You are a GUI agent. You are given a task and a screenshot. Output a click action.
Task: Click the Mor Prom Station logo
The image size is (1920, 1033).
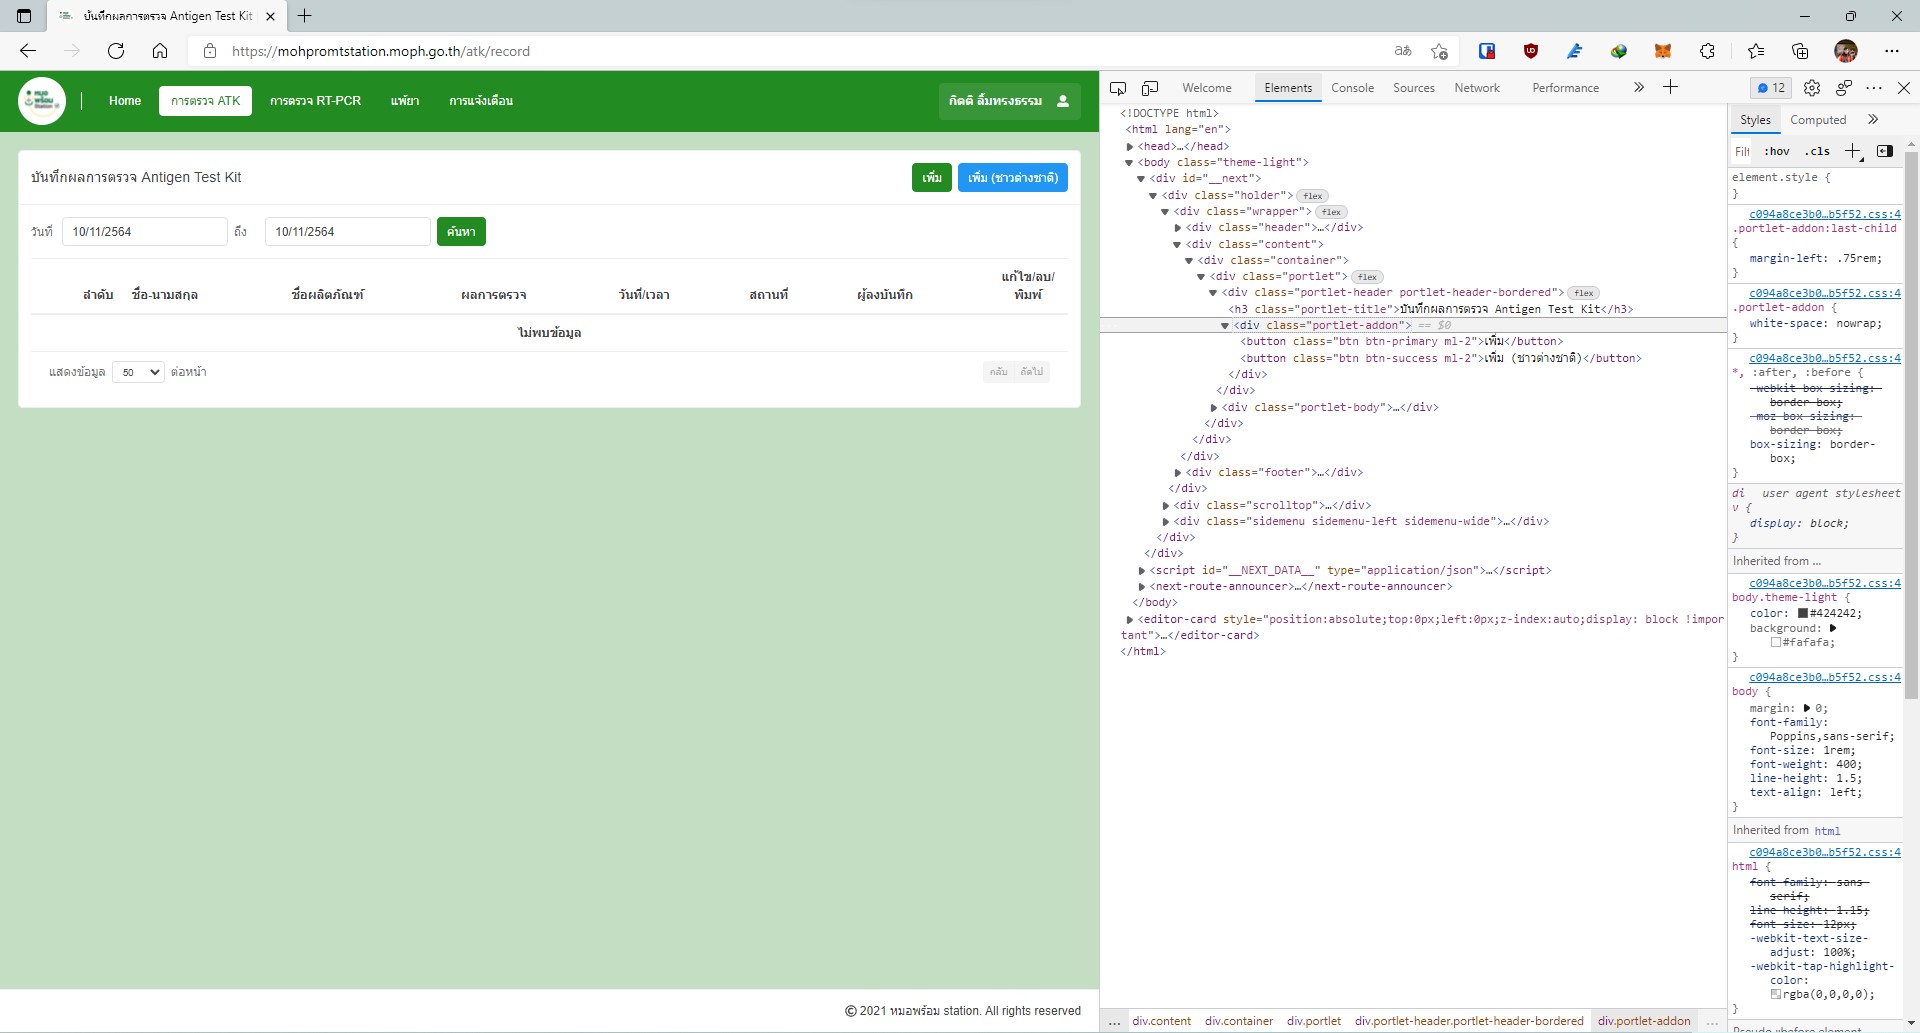(x=42, y=101)
